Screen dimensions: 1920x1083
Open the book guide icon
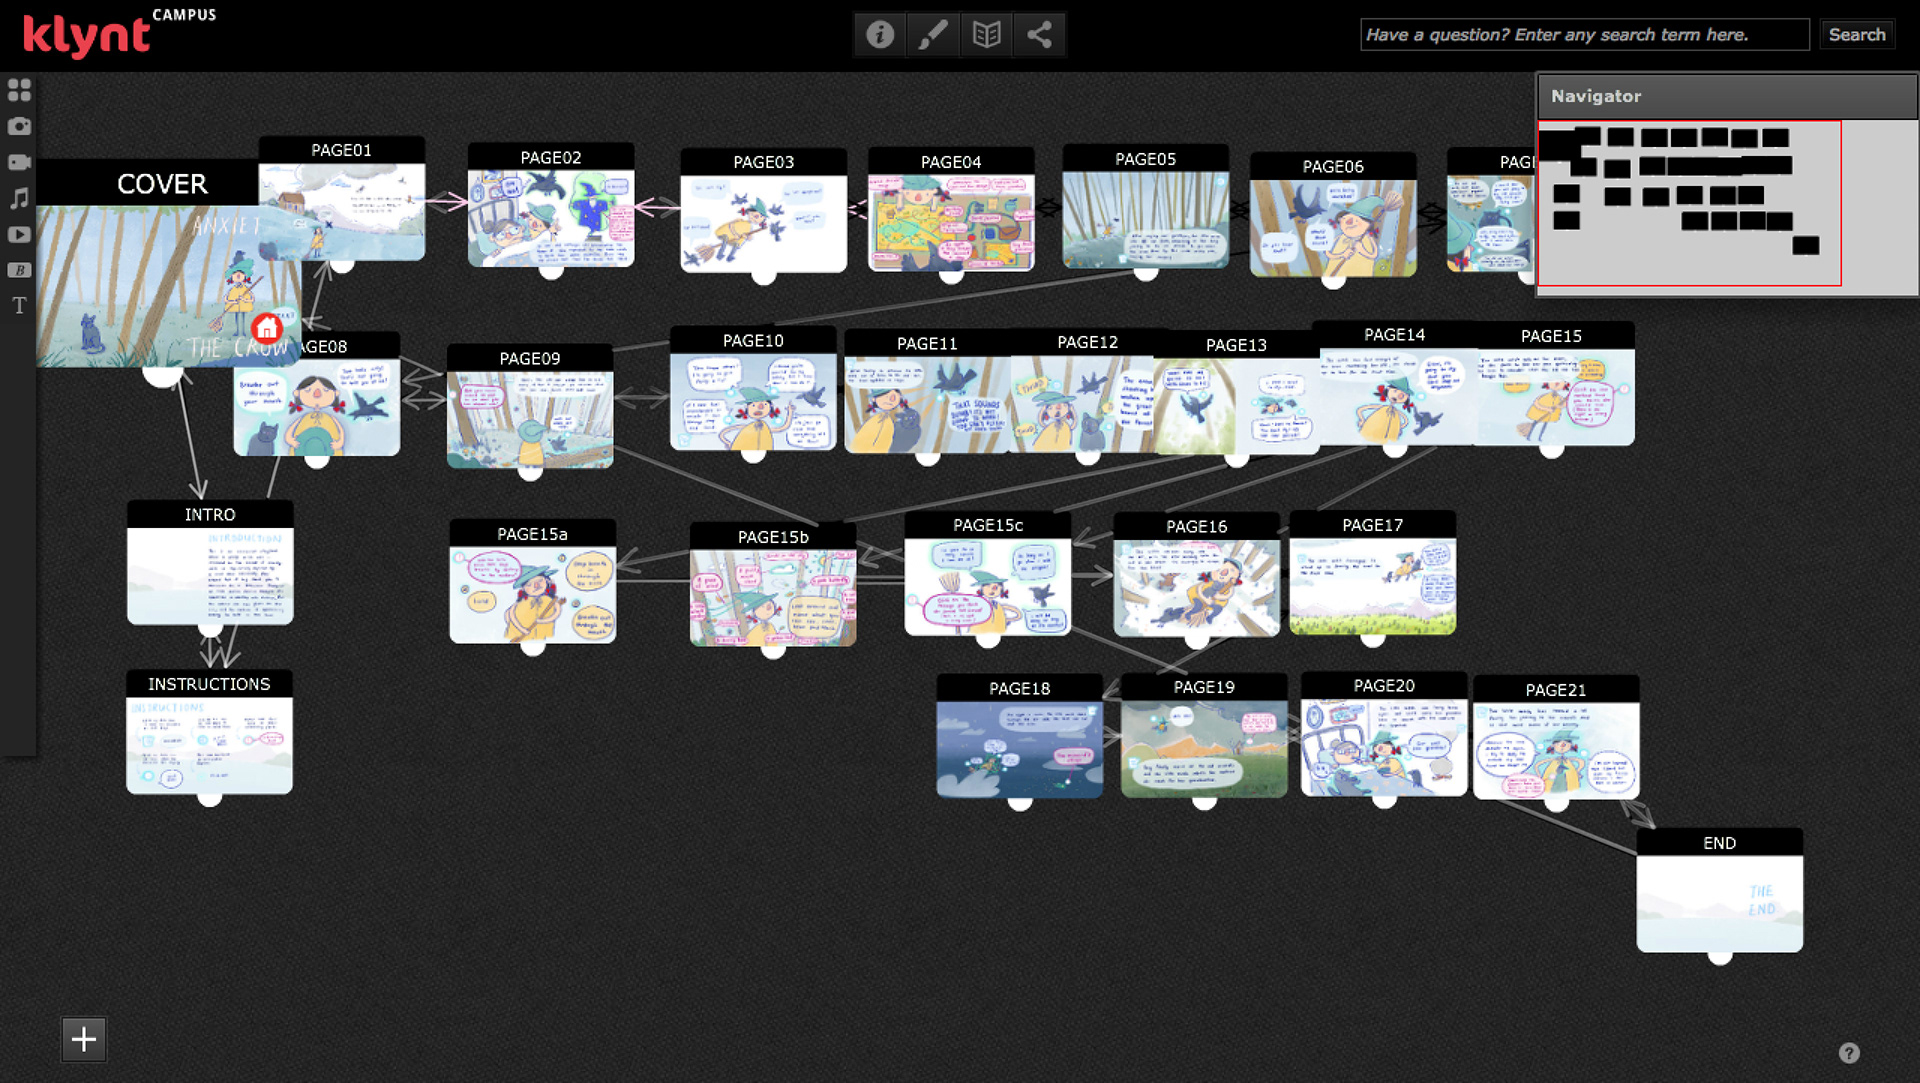986,35
